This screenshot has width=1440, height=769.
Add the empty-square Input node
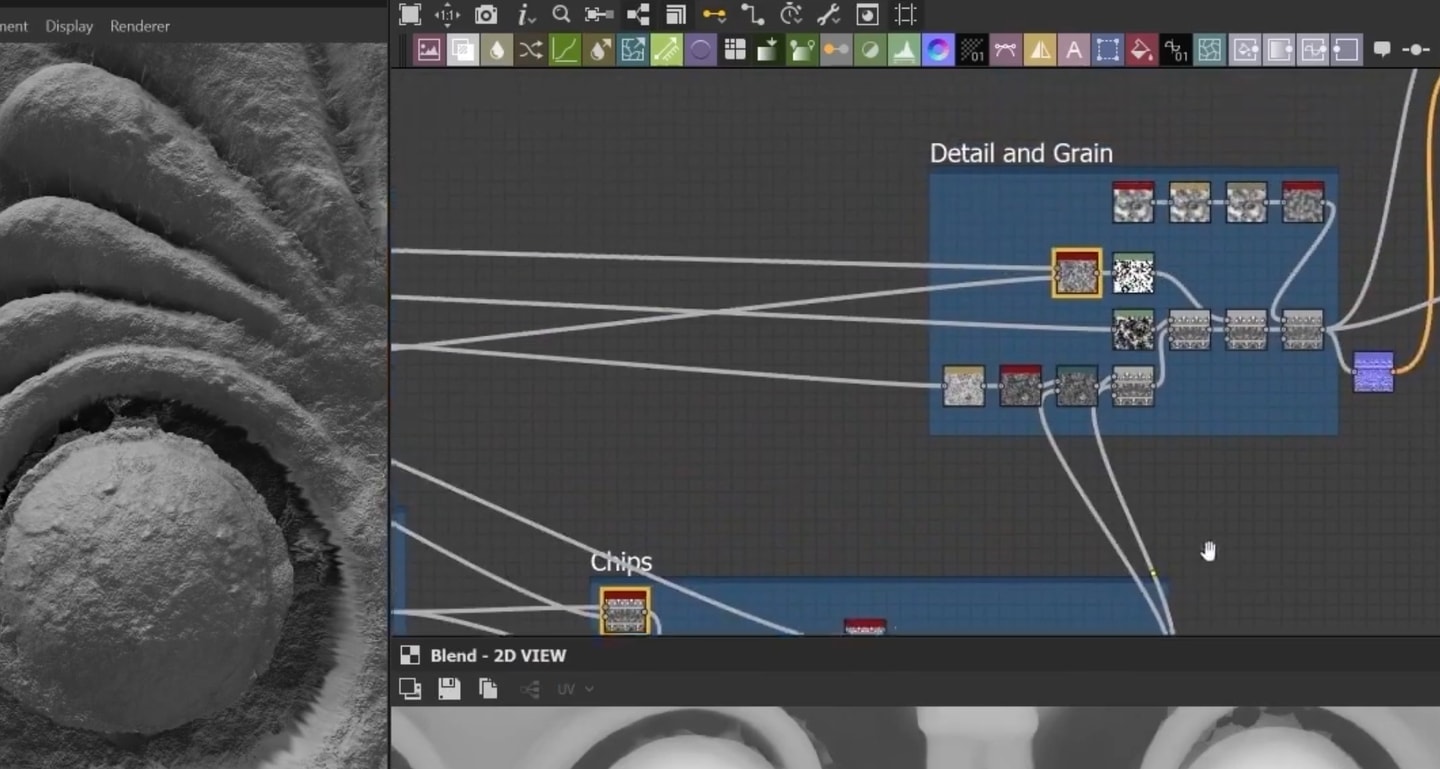click(1347, 50)
